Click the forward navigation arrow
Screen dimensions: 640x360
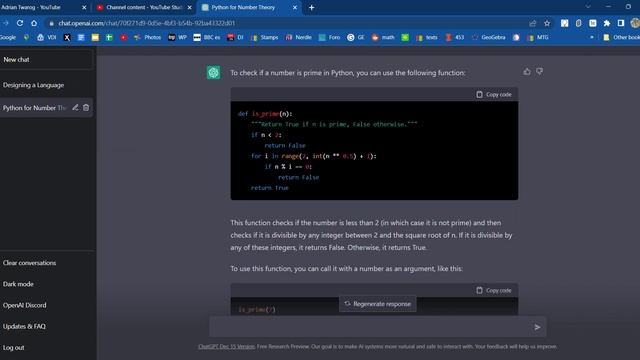click(5, 23)
